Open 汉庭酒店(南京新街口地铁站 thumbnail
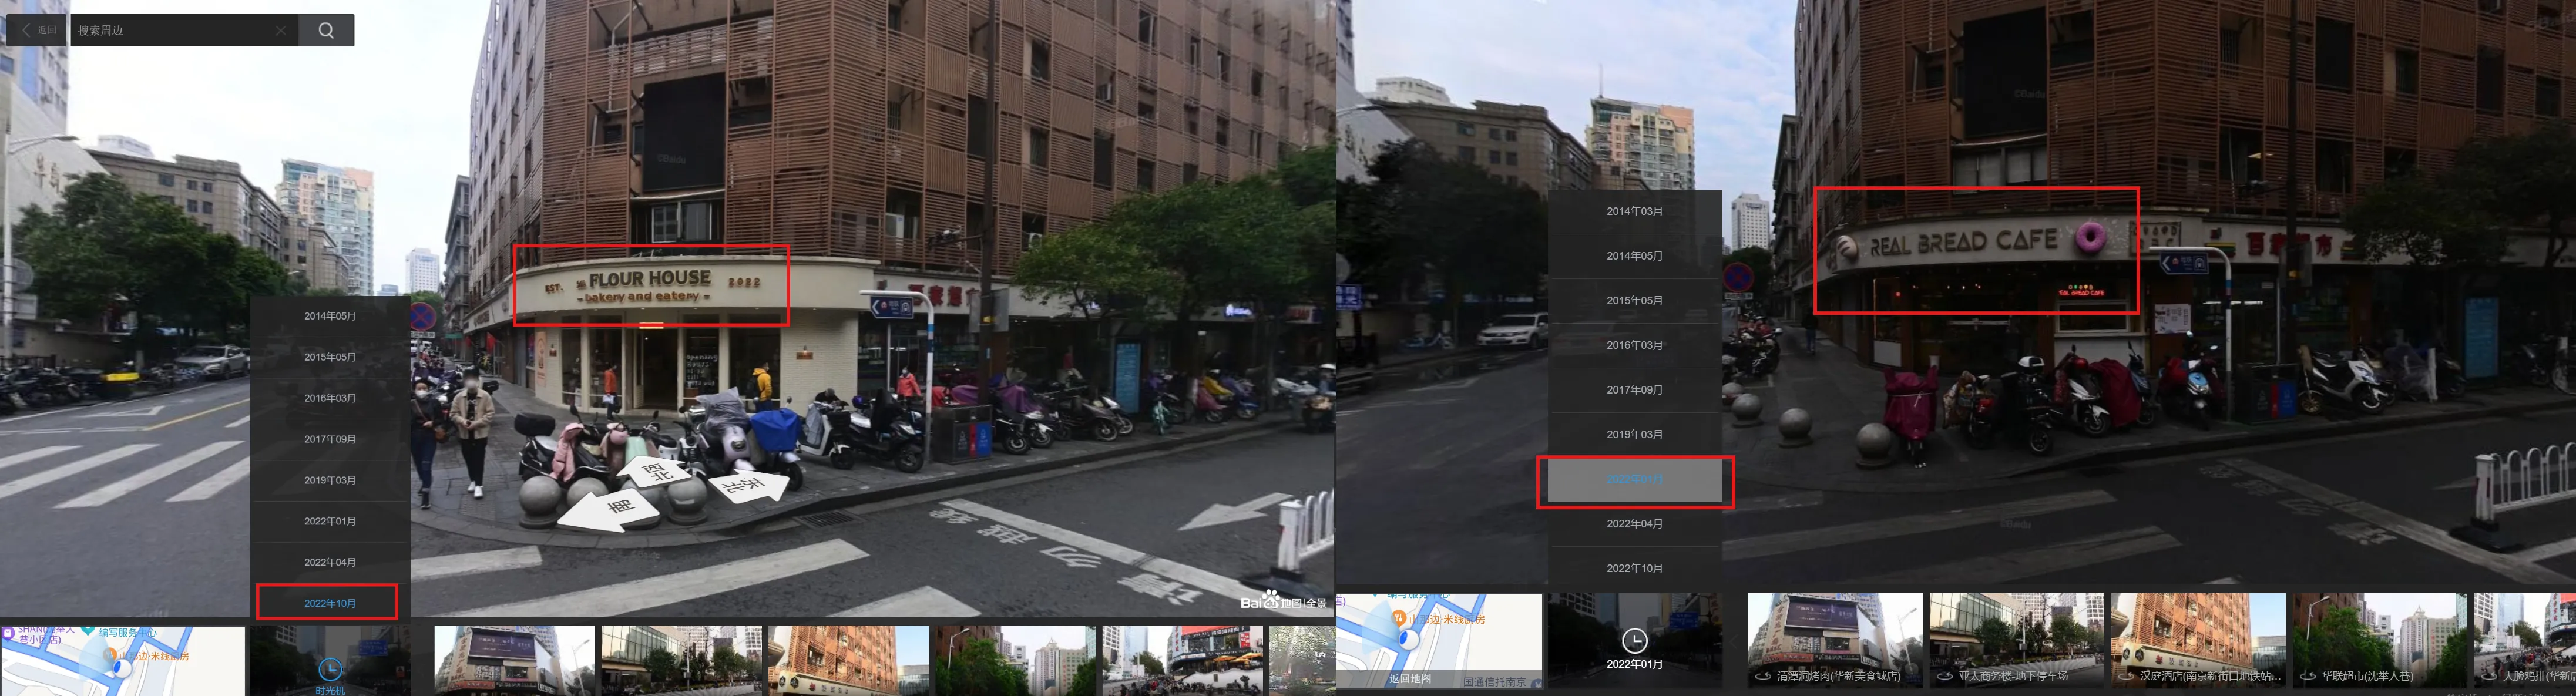 [x=2199, y=640]
